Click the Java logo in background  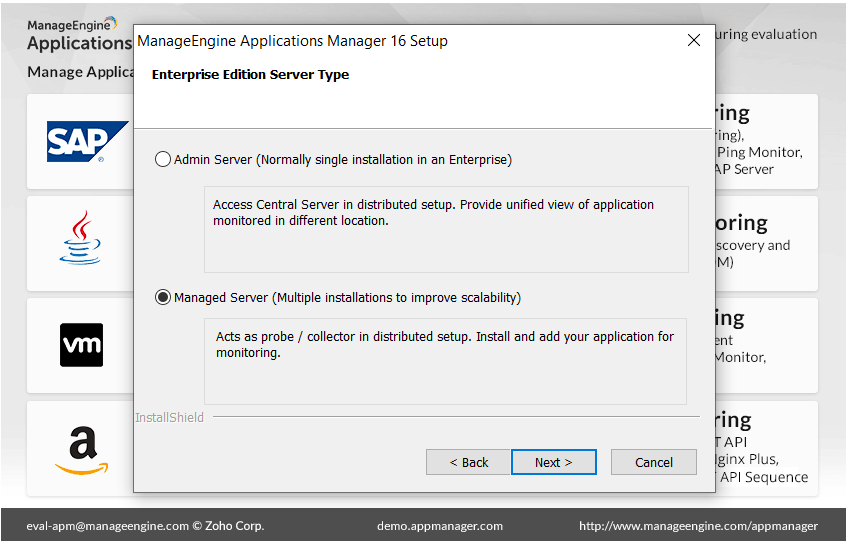tap(80, 238)
